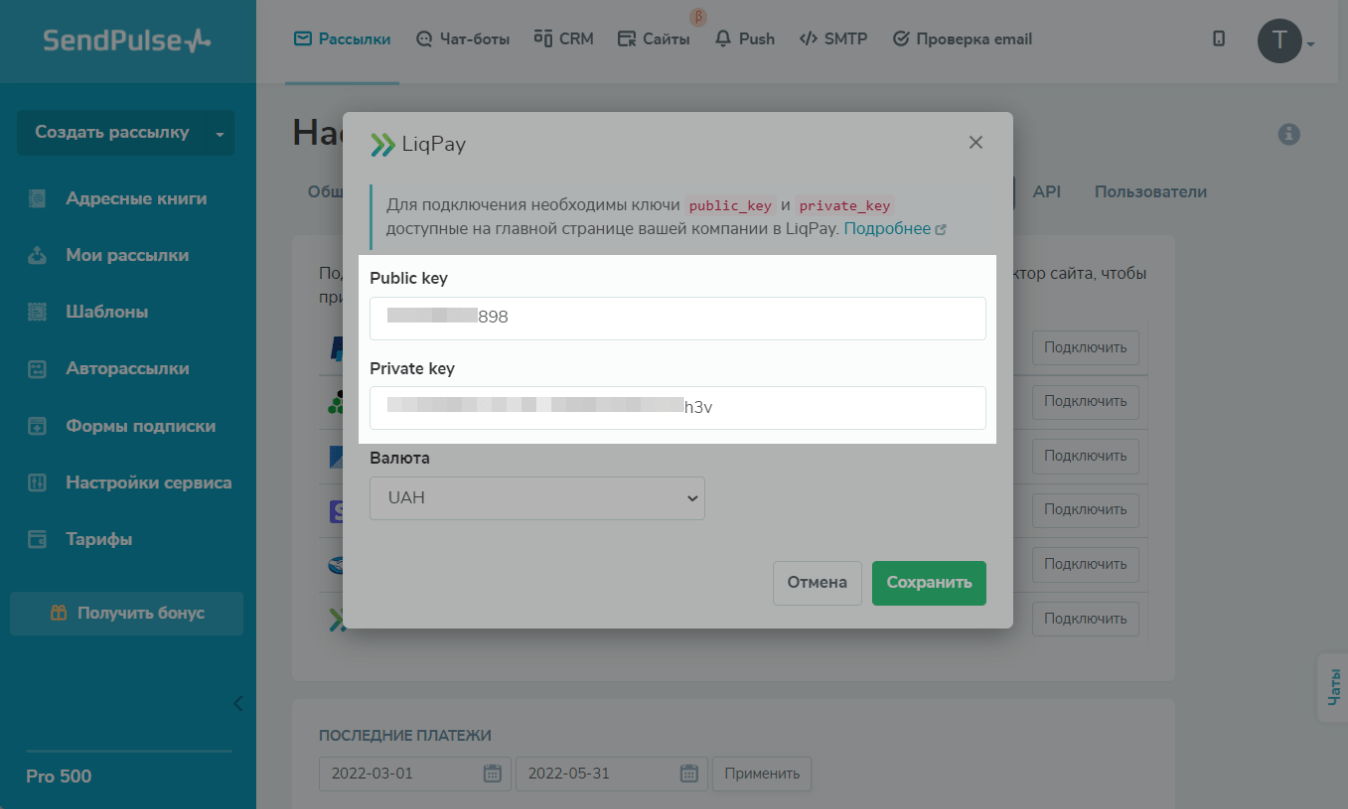Open the mobile device icon in header
Viewport: 1348px width, 809px height.
tap(1219, 39)
